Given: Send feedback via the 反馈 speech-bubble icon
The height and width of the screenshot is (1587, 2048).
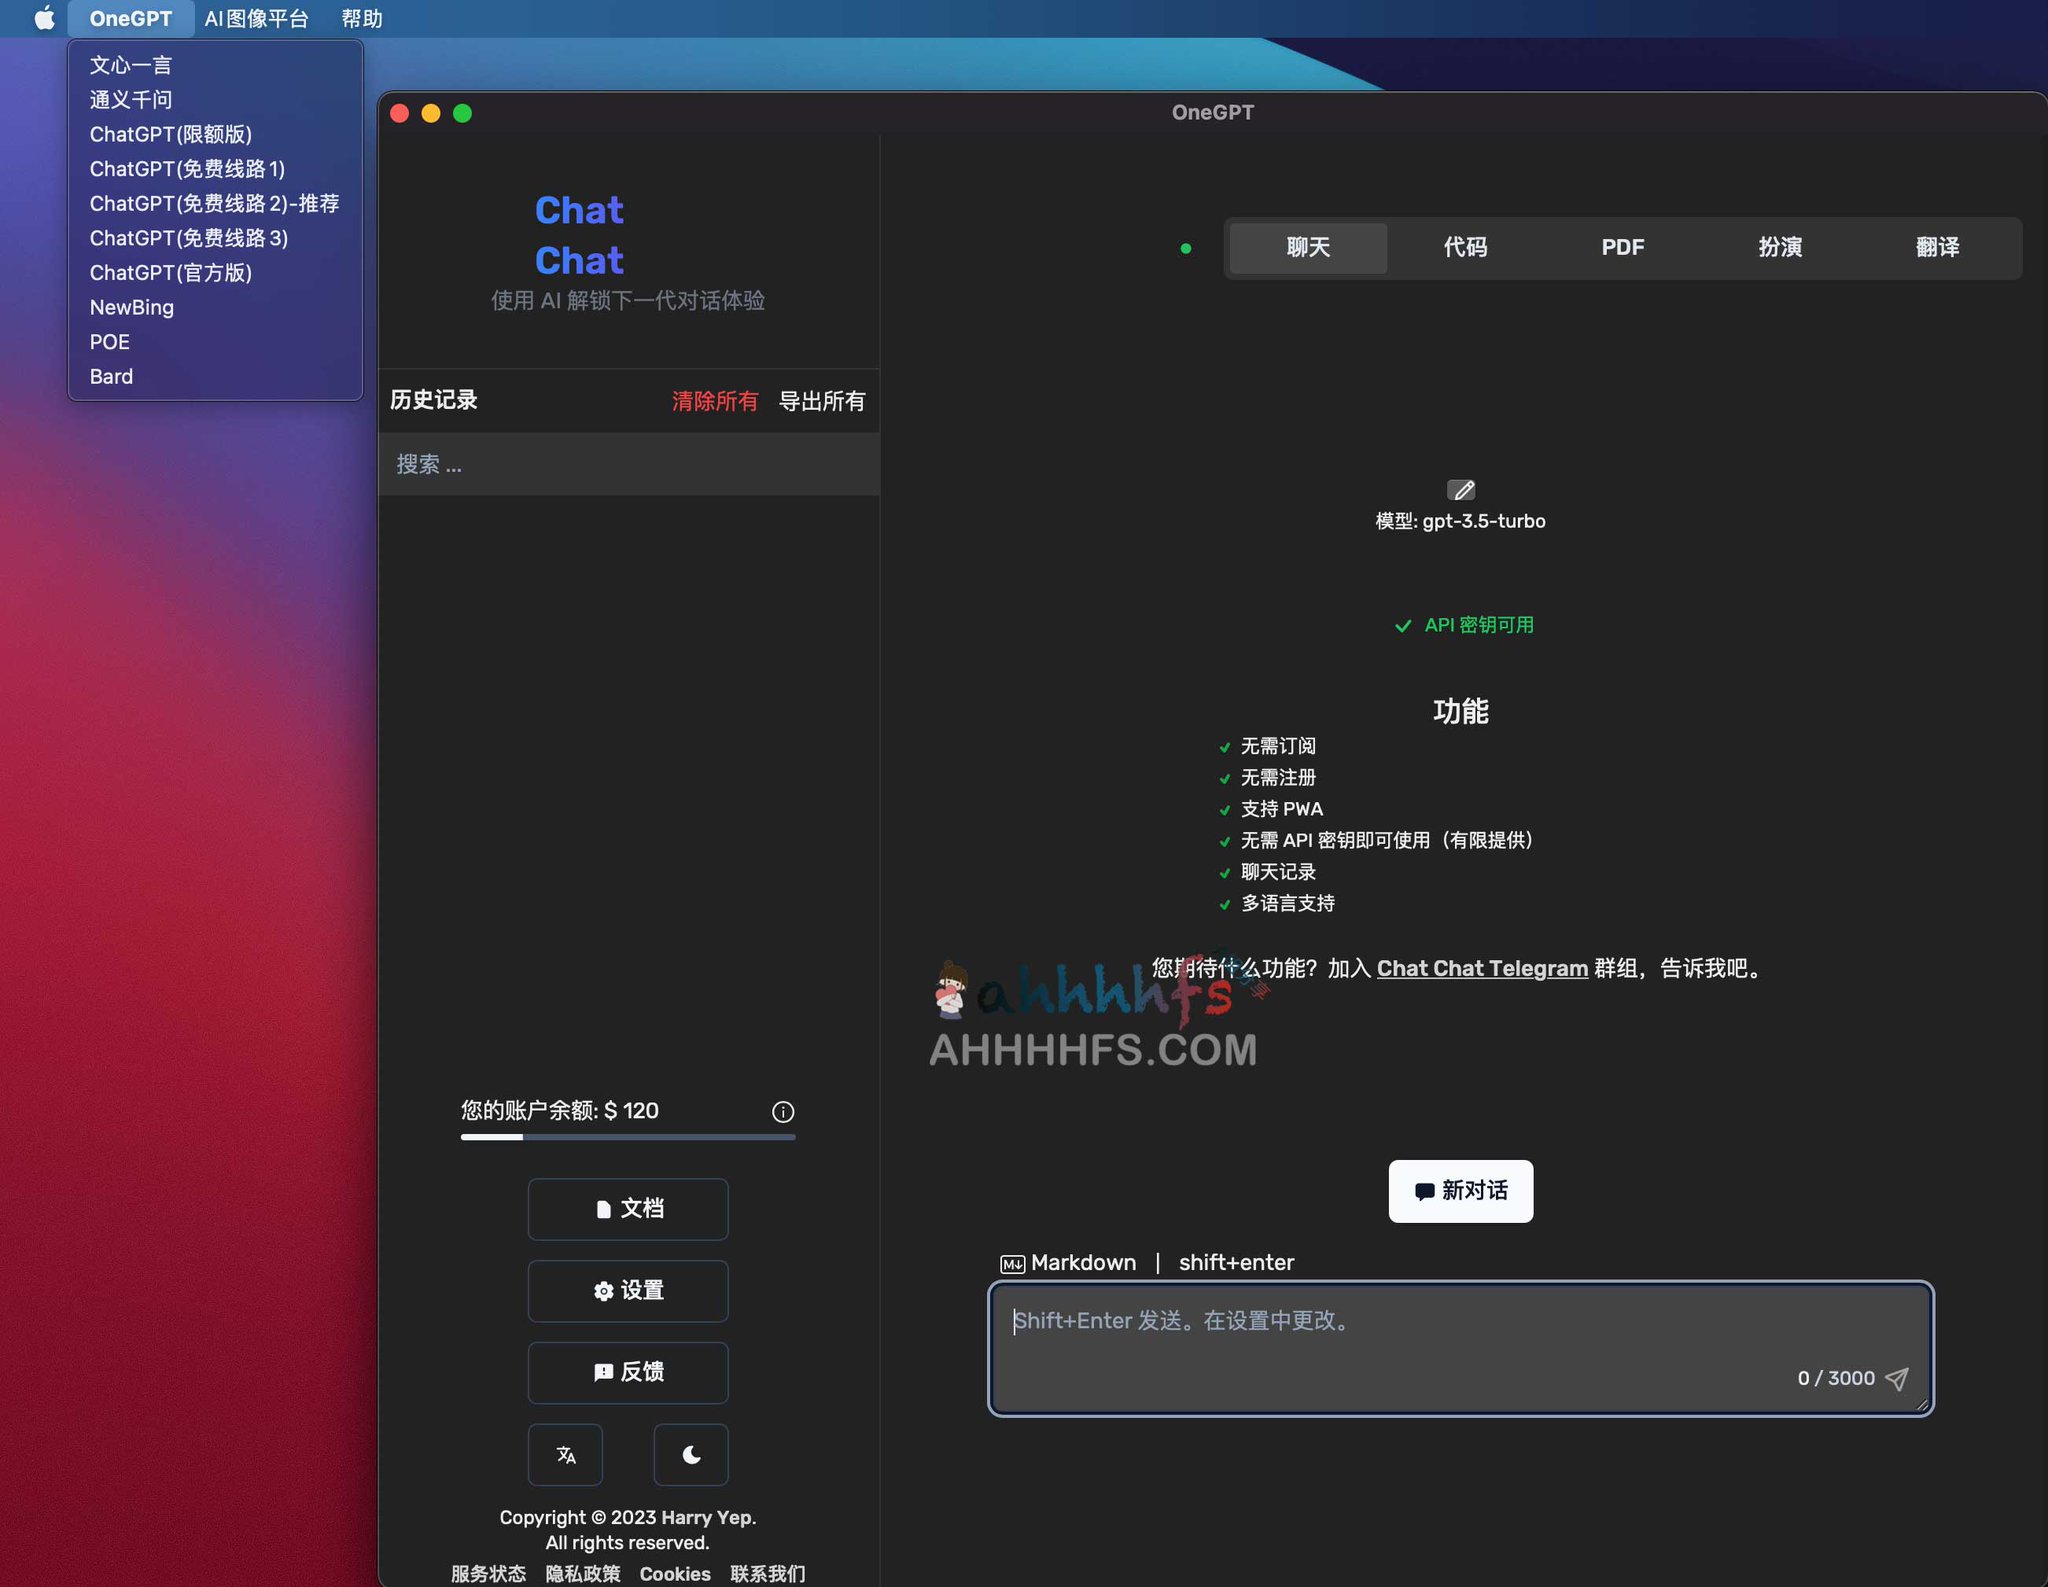Looking at the screenshot, I should tap(627, 1372).
